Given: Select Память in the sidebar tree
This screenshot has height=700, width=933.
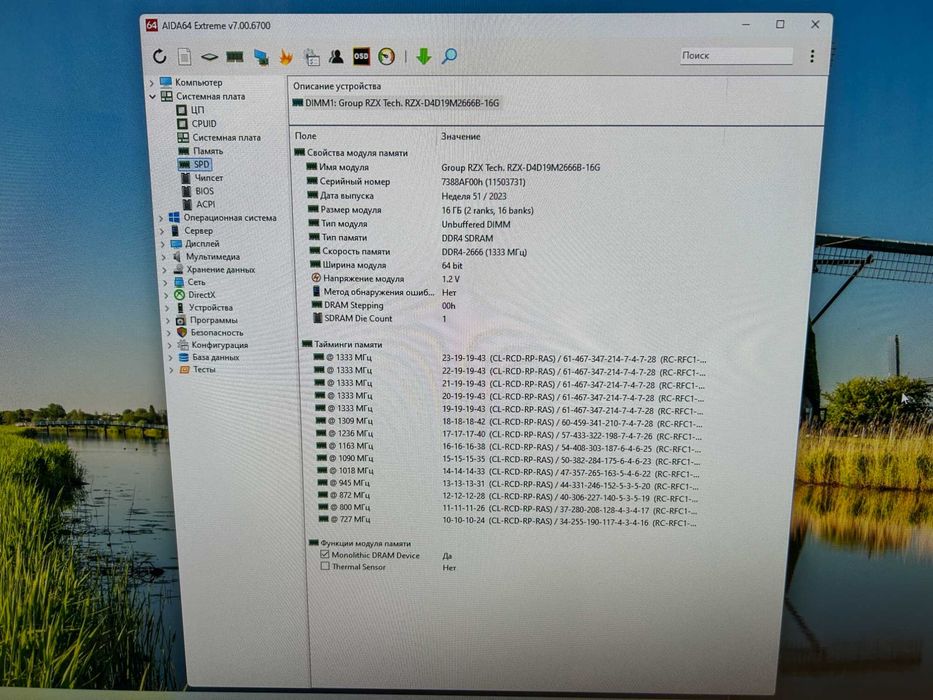Looking at the screenshot, I should coord(201,151).
